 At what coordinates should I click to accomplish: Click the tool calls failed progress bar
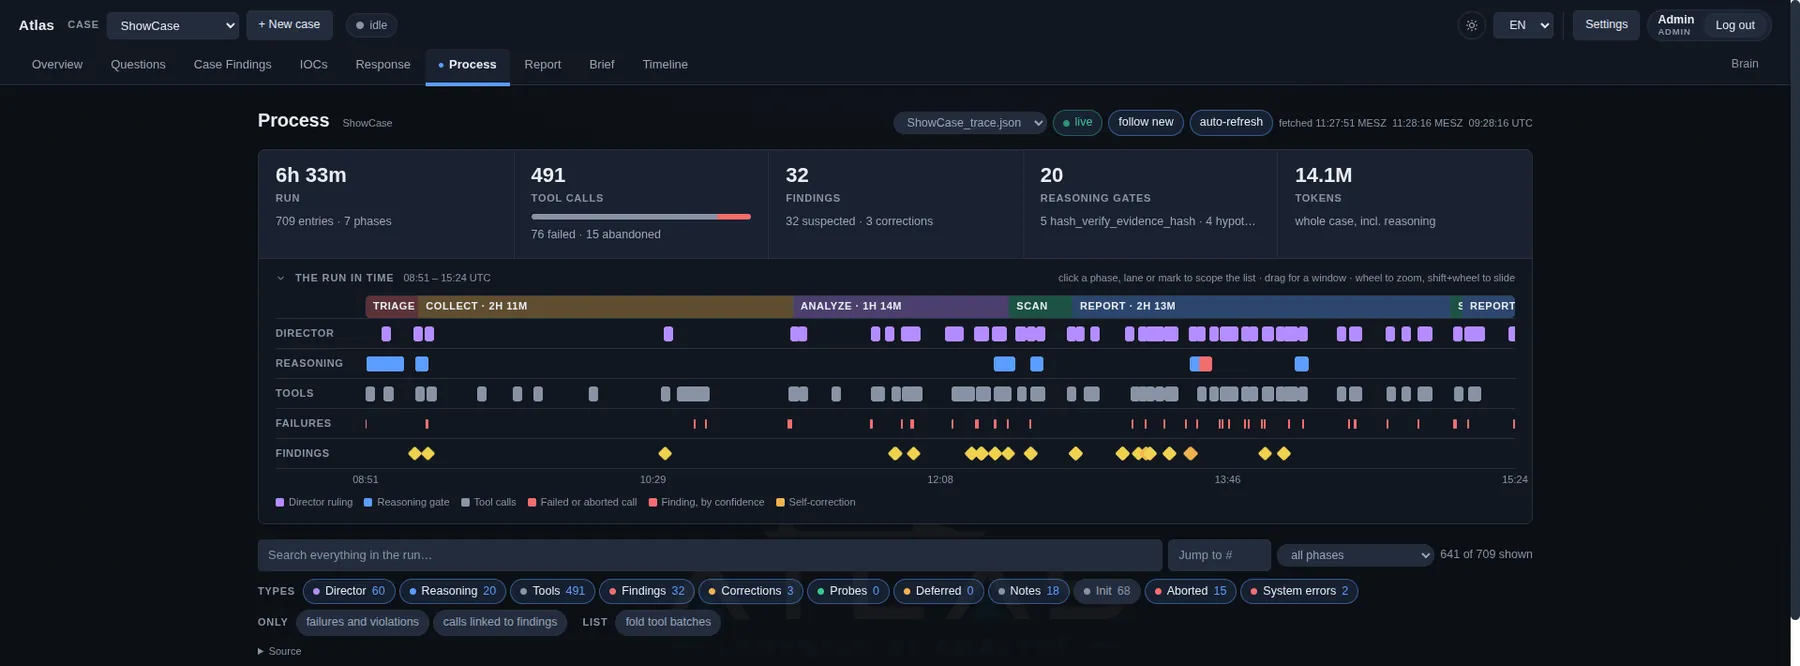[x=641, y=216]
